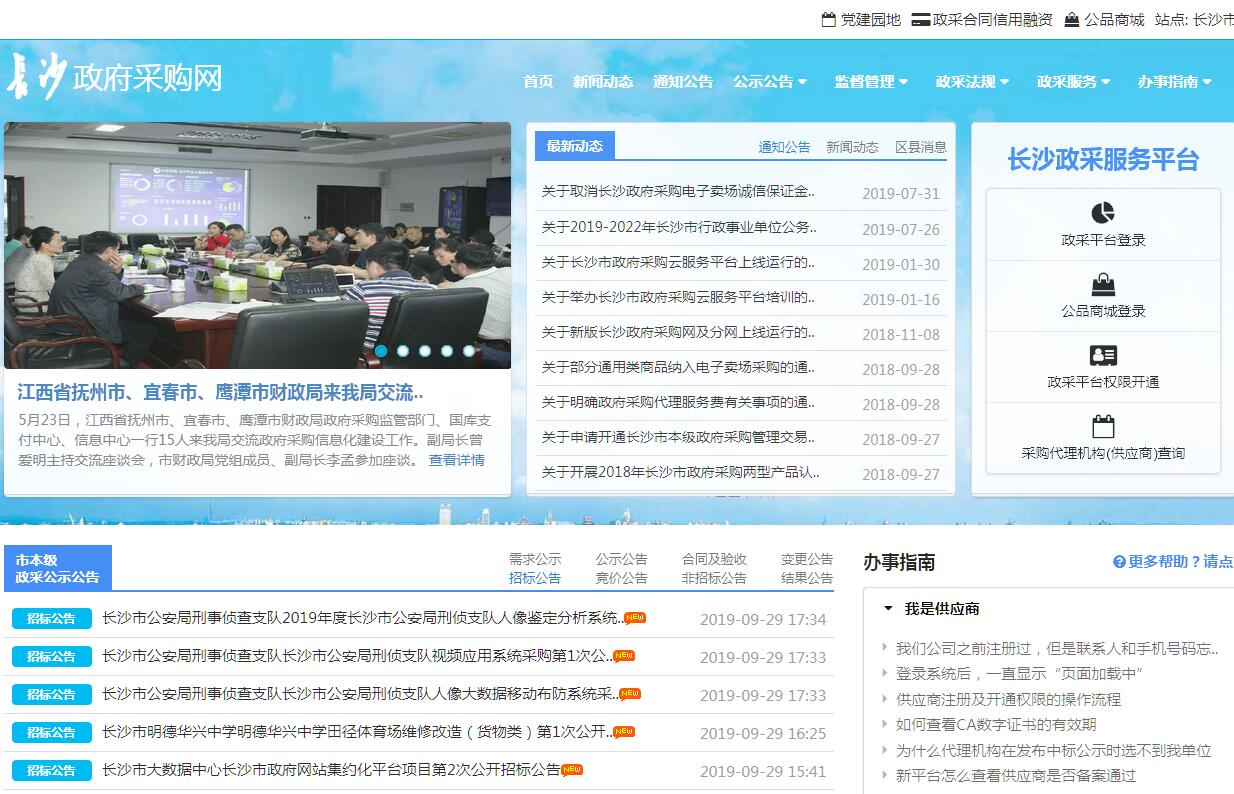
Task: Select the last carousel indicator dot
Action: pos(469,351)
